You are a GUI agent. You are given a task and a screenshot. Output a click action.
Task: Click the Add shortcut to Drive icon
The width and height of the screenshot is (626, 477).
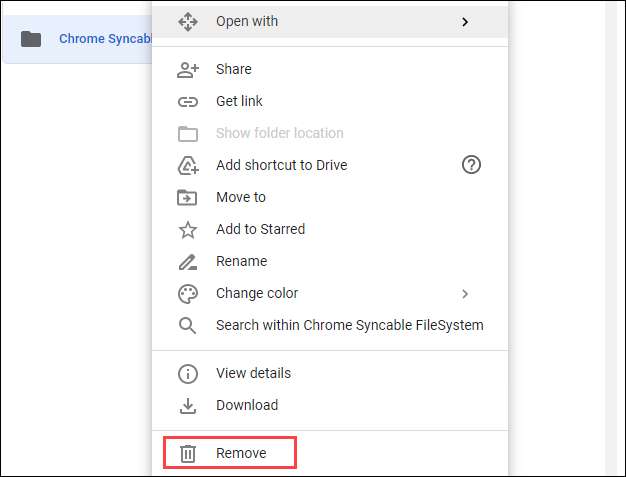(187, 165)
